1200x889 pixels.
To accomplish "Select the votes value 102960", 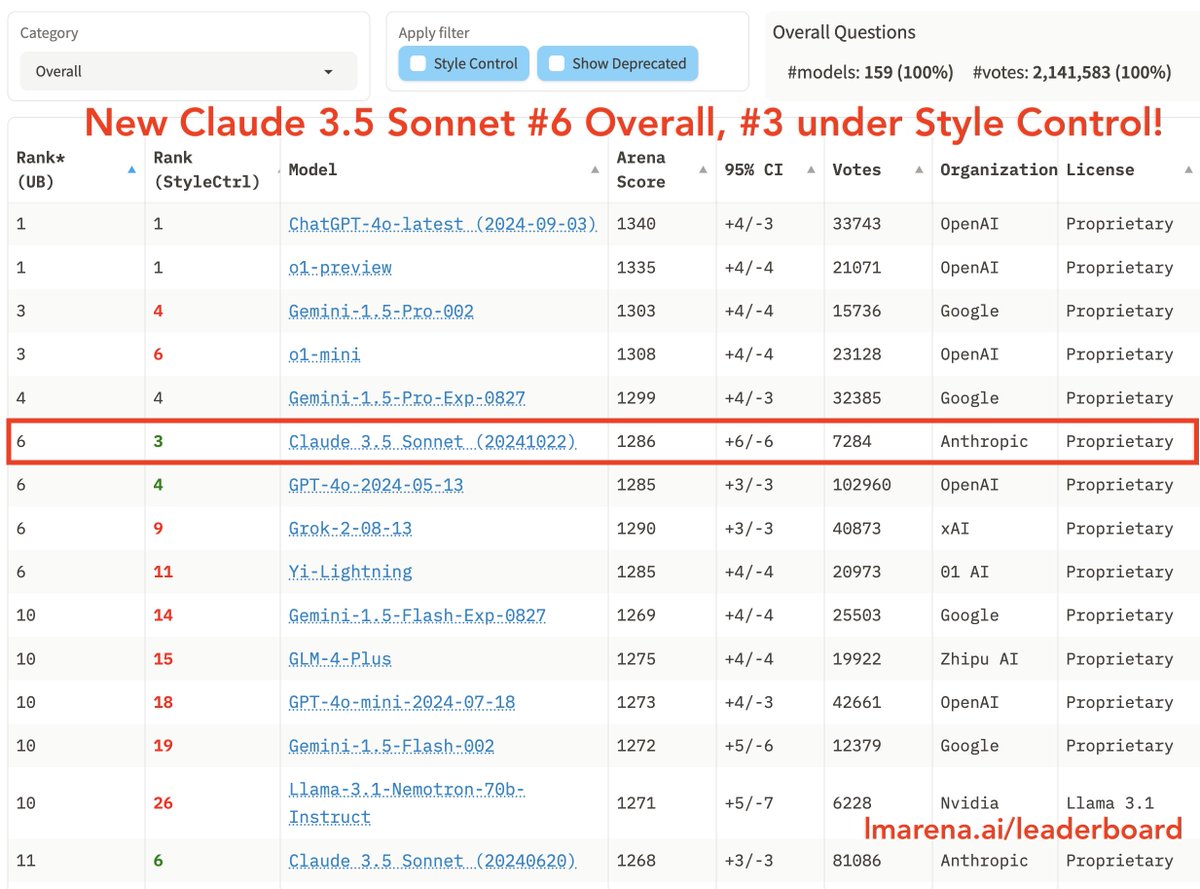I will [863, 485].
